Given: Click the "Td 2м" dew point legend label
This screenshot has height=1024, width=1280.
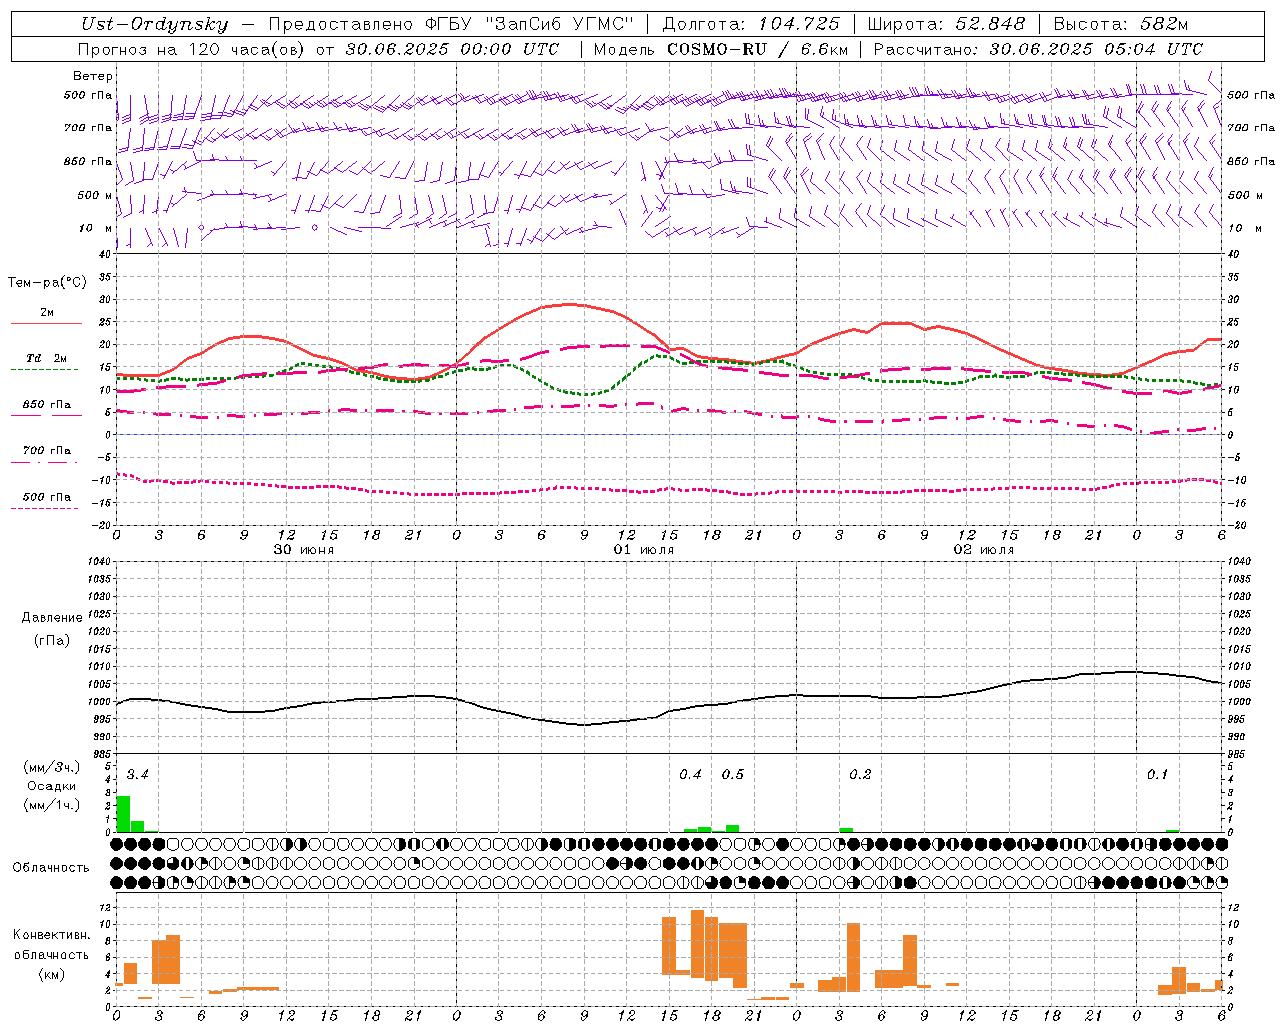Looking at the screenshot, I should click(46, 358).
